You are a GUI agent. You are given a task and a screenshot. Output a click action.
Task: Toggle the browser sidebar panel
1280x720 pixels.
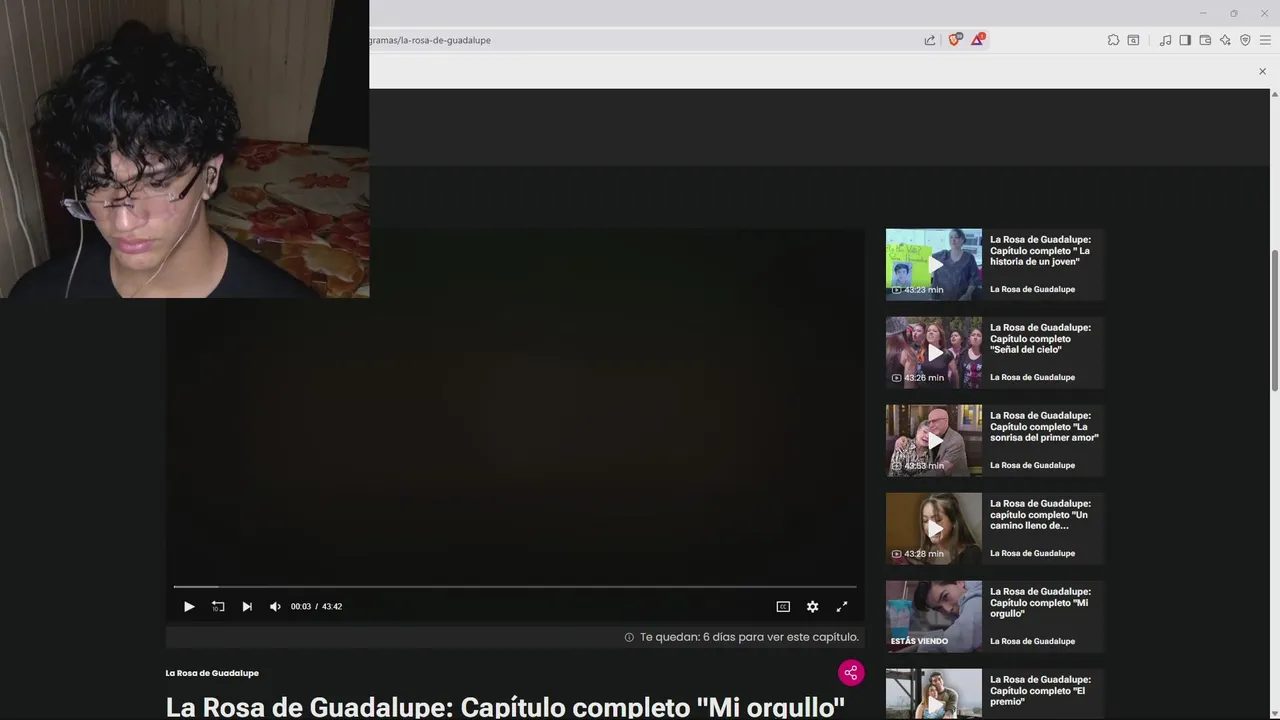1185,40
